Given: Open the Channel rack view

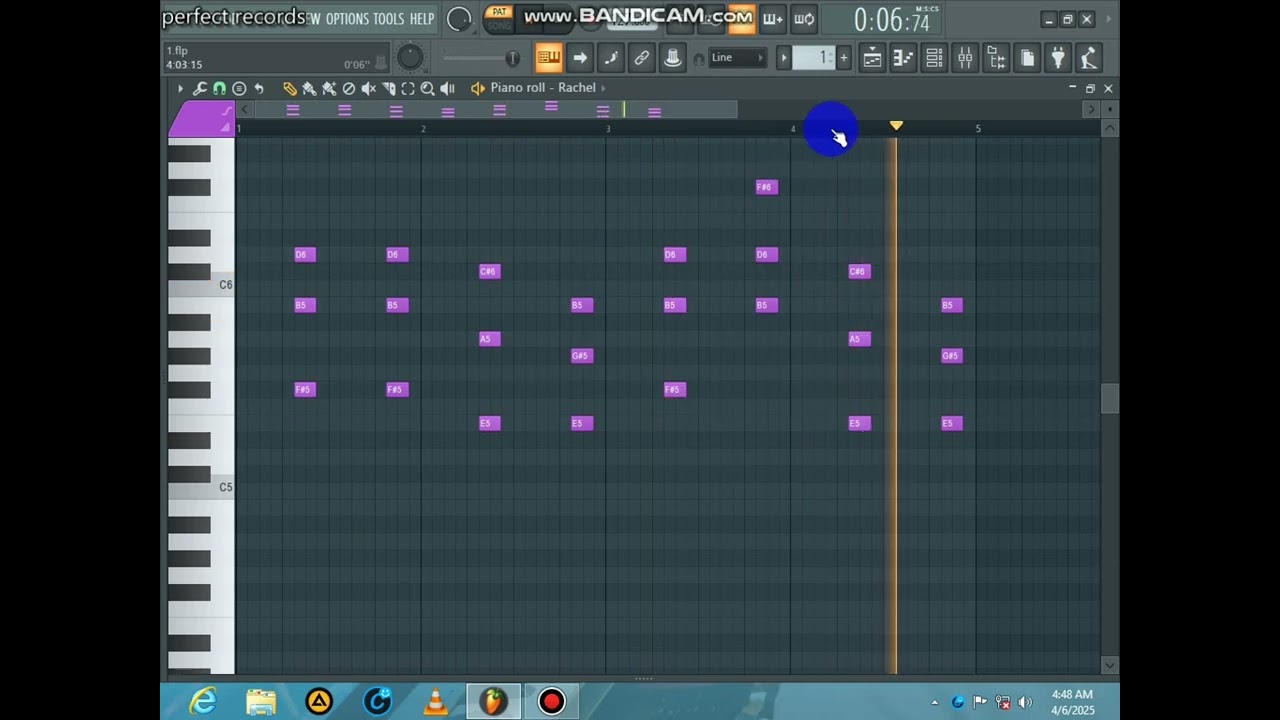Looking at the screenshot, I should coord(934,58).
